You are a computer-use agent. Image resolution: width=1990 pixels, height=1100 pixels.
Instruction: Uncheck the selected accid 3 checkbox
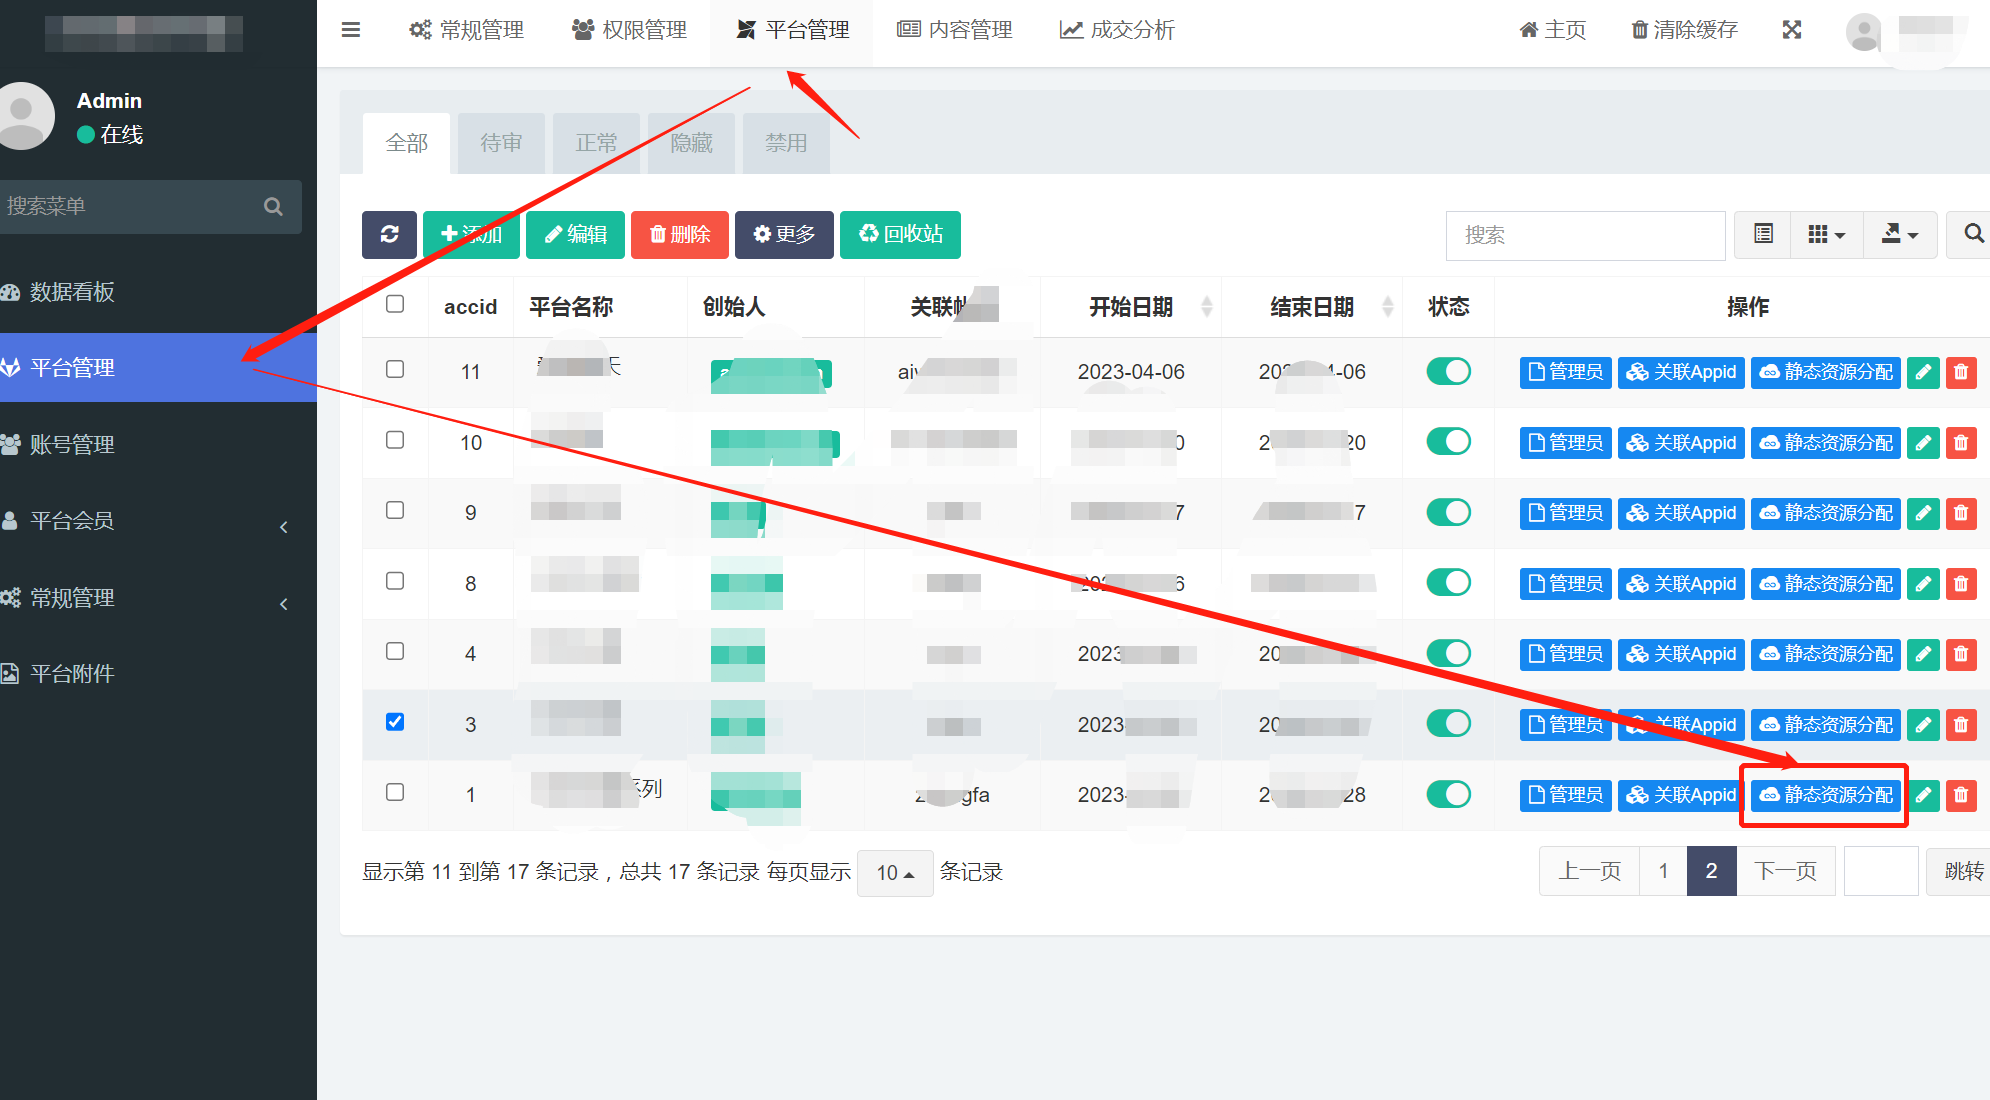coord(395,722)
